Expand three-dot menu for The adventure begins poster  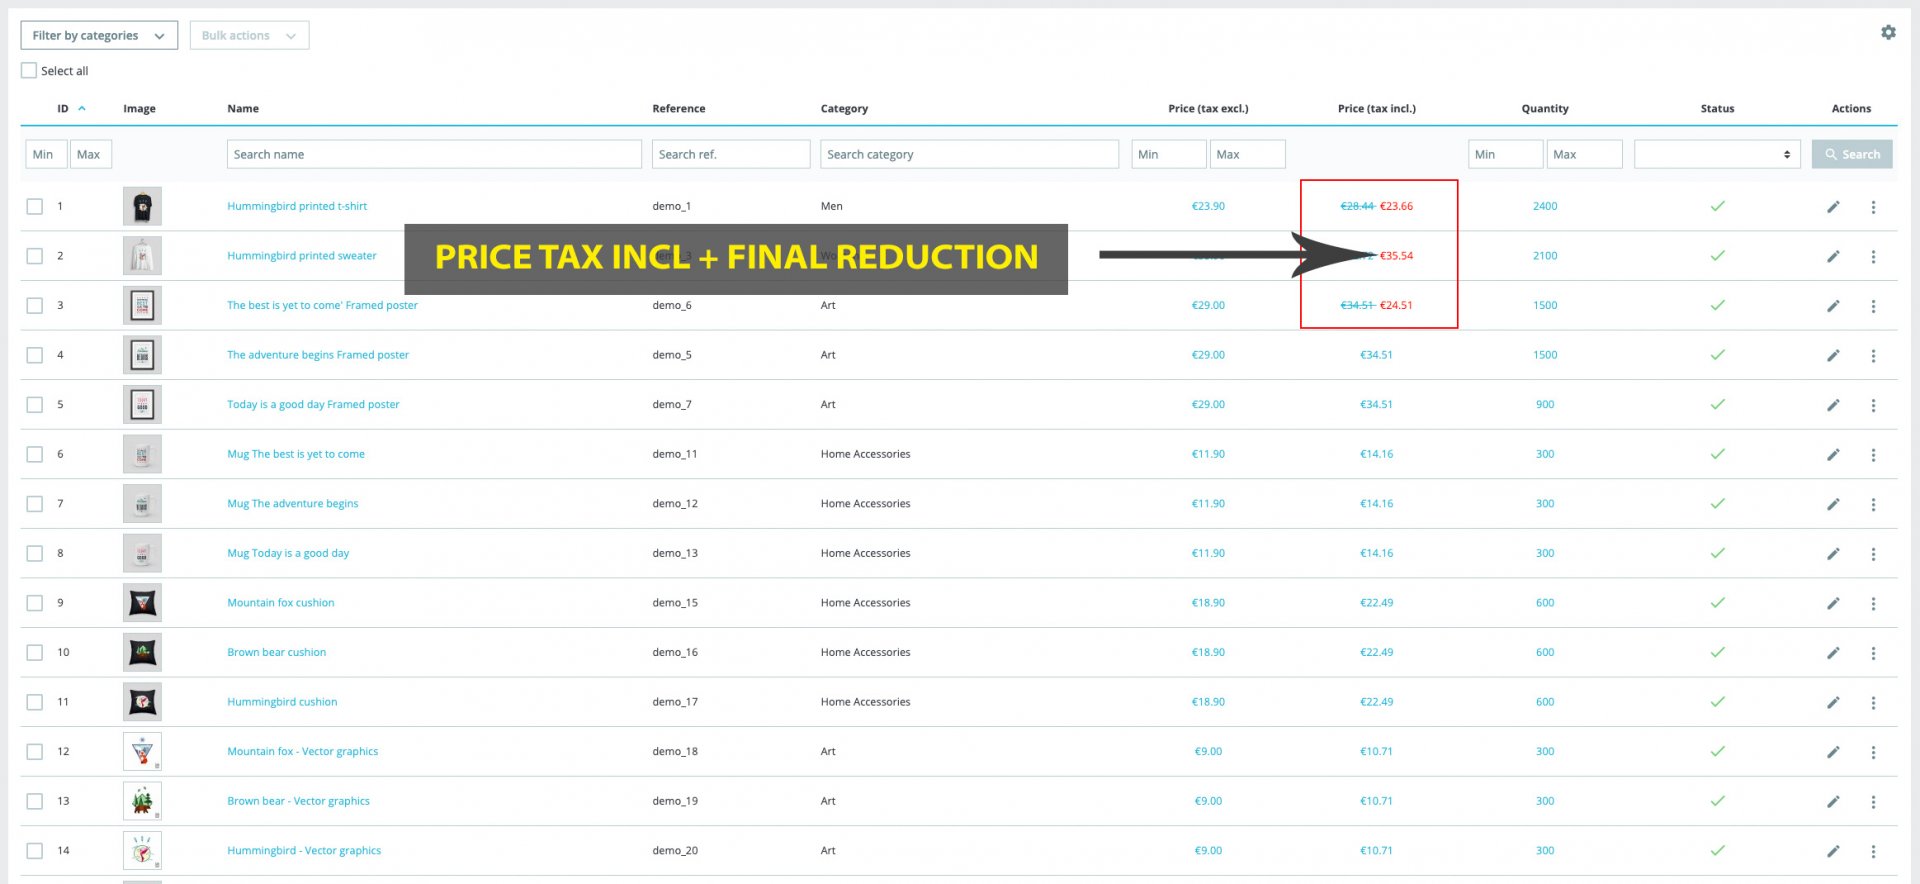coord(1873,355)
